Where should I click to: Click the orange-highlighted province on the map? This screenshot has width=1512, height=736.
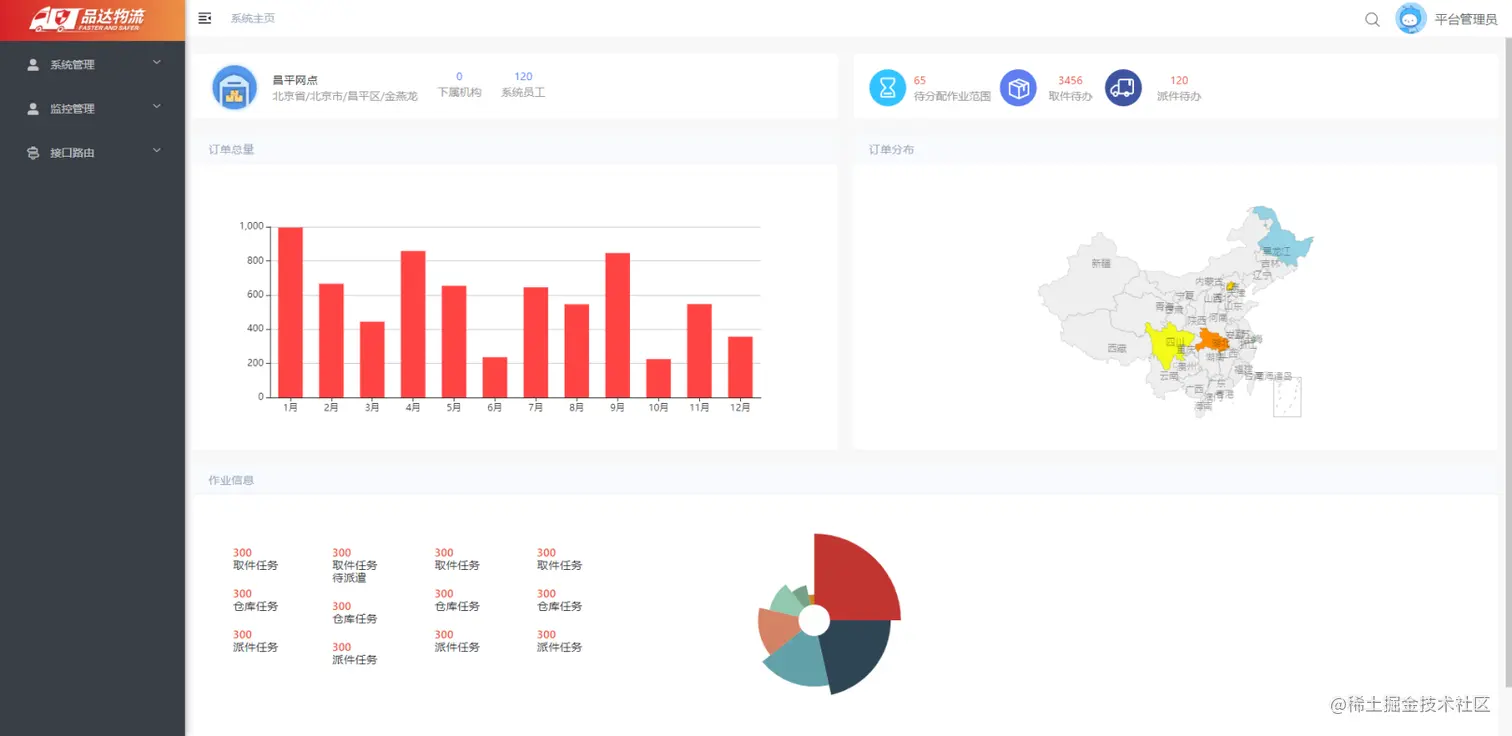[x=1213, y=340]
